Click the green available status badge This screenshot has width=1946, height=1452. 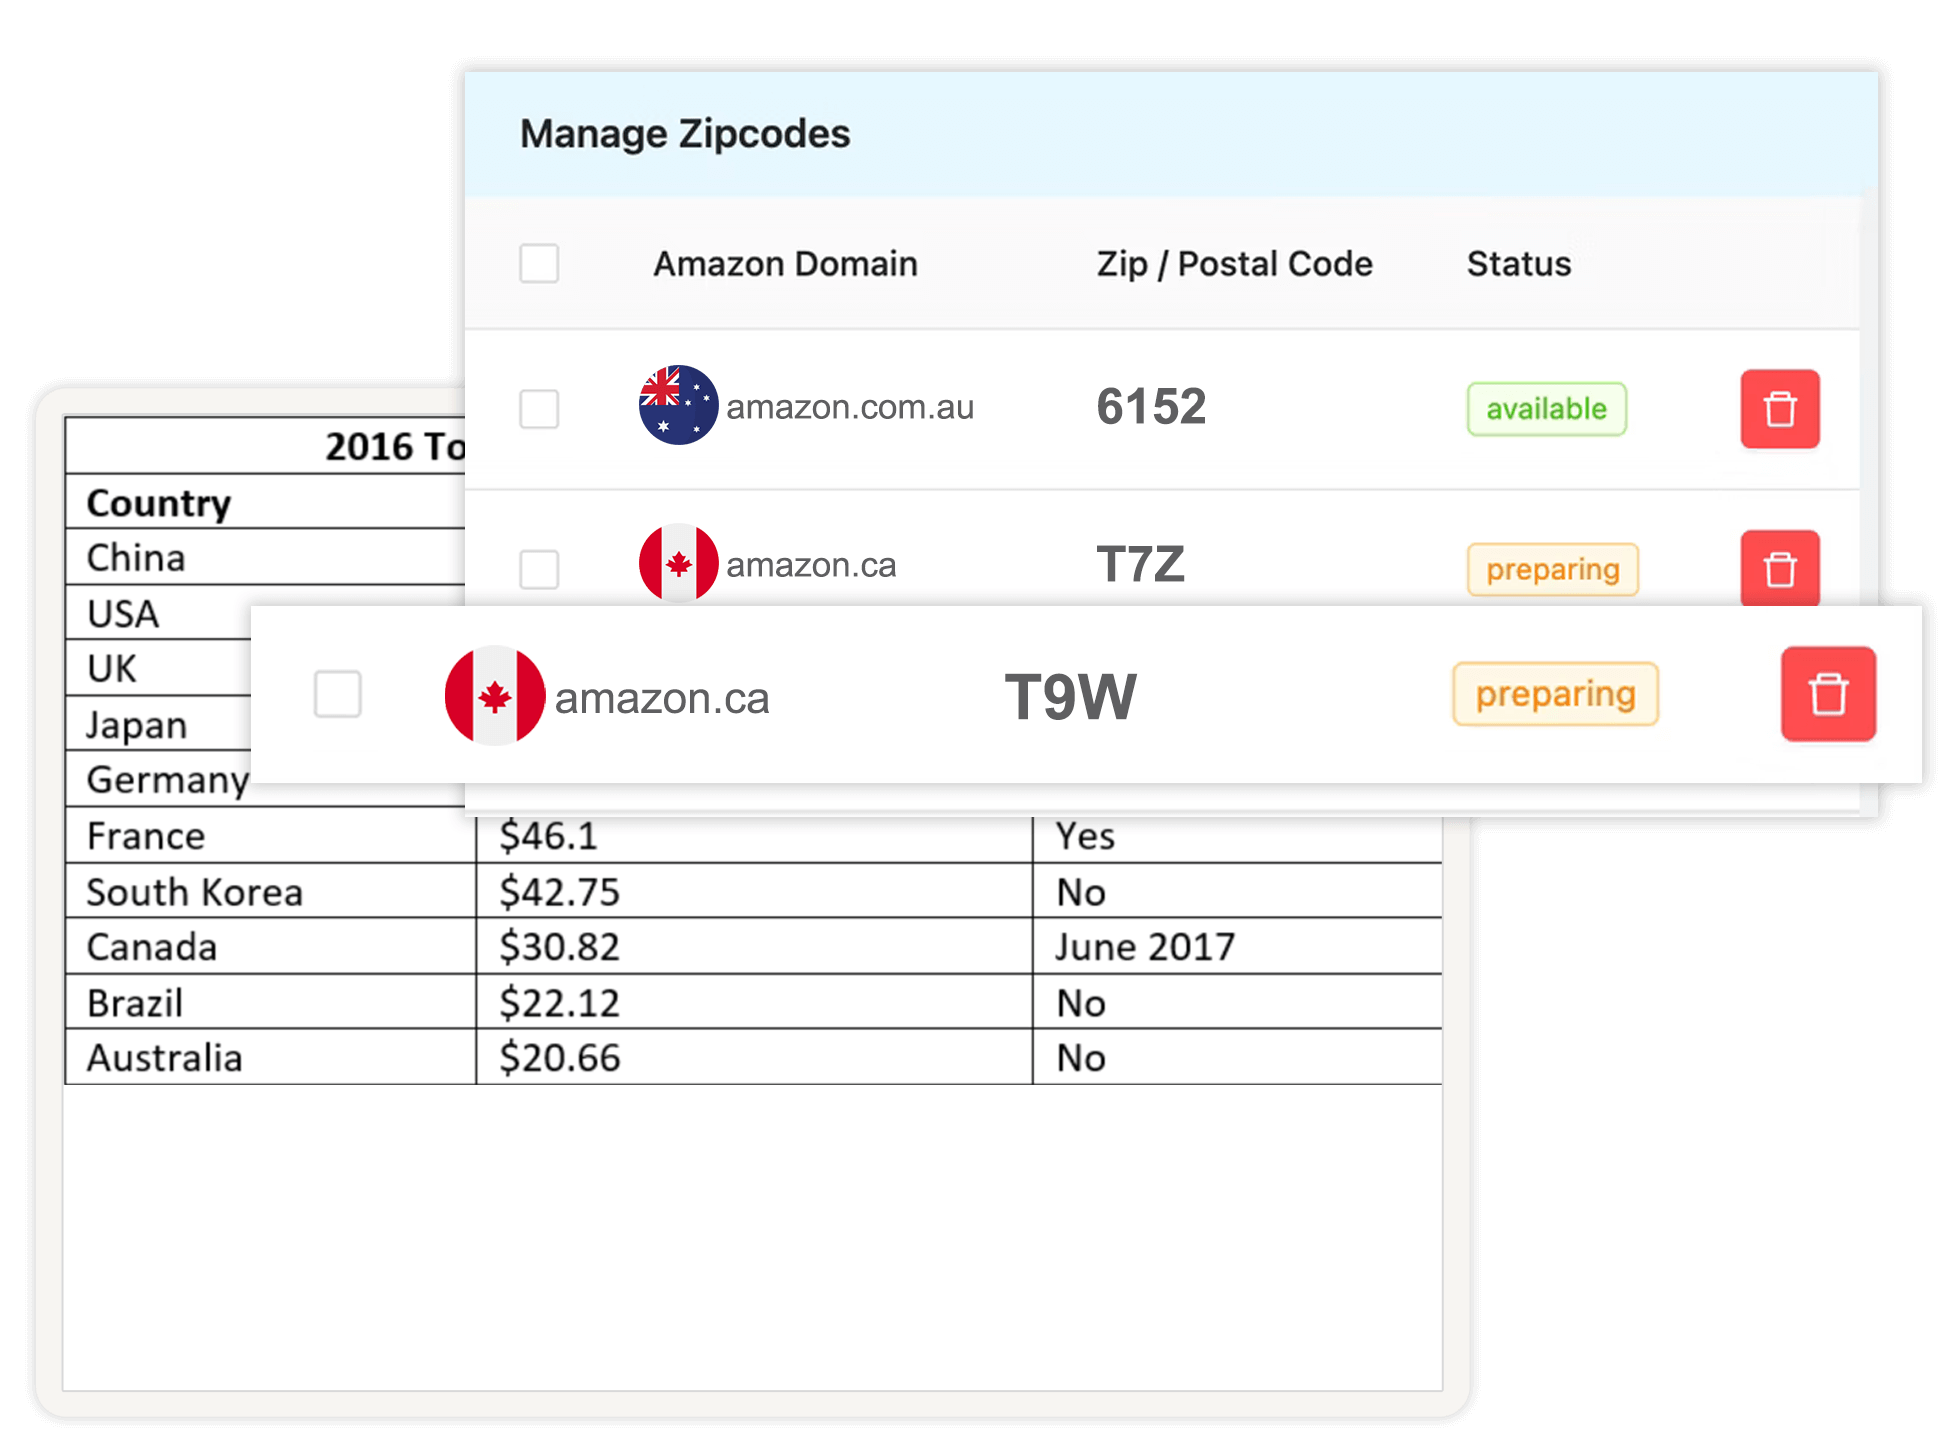tap(1546, 408)
